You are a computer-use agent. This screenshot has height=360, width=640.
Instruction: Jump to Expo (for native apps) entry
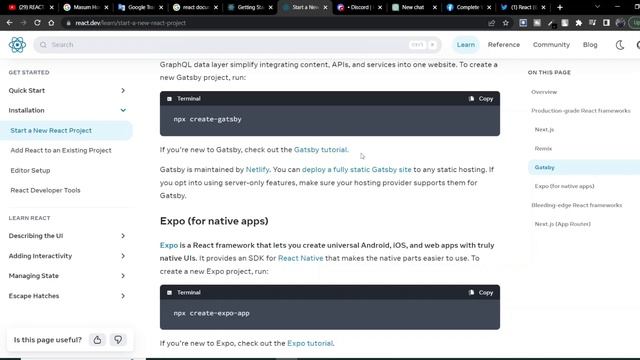(564, 186)
